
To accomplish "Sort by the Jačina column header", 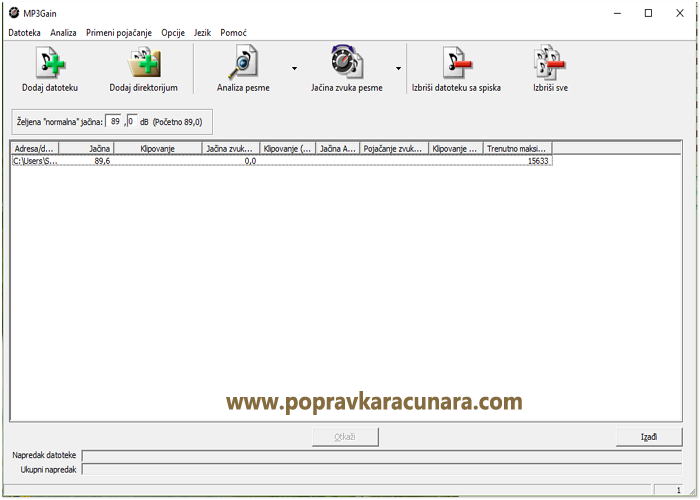I will (x=87, y=149).
